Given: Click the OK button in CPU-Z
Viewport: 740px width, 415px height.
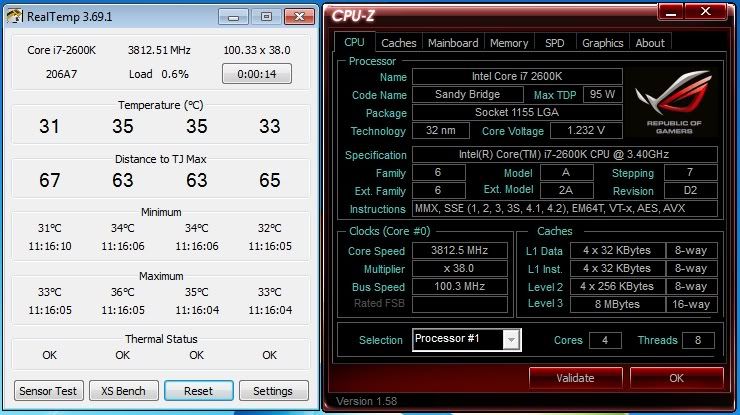Looking at the screenshot, I should point(677,378).
